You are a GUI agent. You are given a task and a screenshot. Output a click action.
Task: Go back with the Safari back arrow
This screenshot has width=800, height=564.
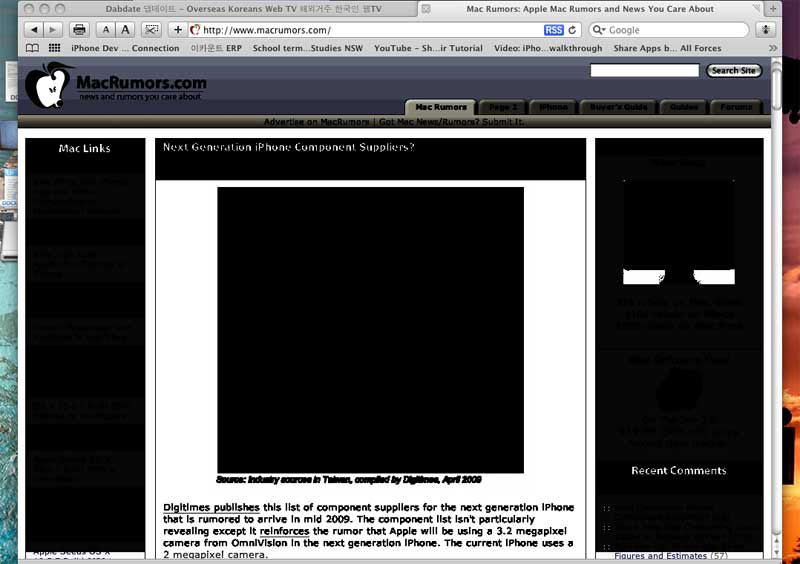pyautogui.click(x=34, y=30)
